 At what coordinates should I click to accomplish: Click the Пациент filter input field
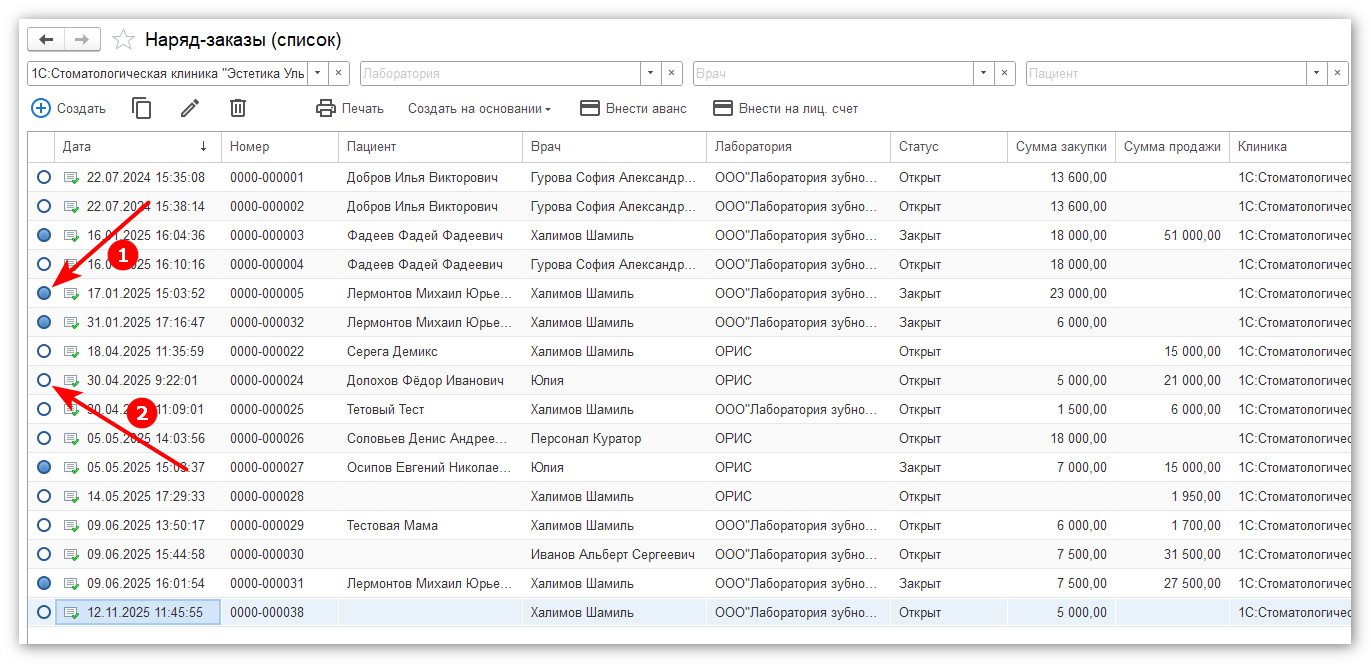(1165, 73)
